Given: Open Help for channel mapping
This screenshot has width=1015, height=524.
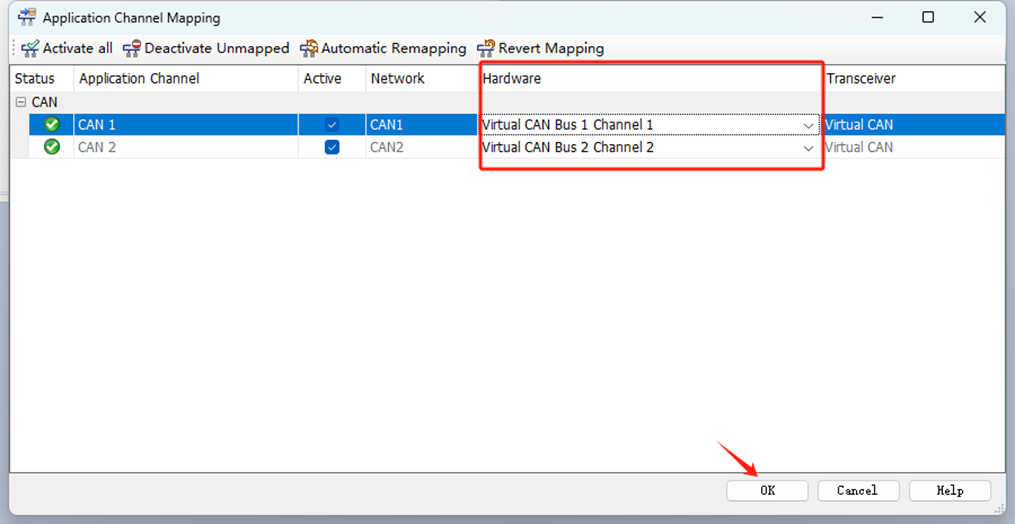Looking at the screenshot, I should [949, 490].
